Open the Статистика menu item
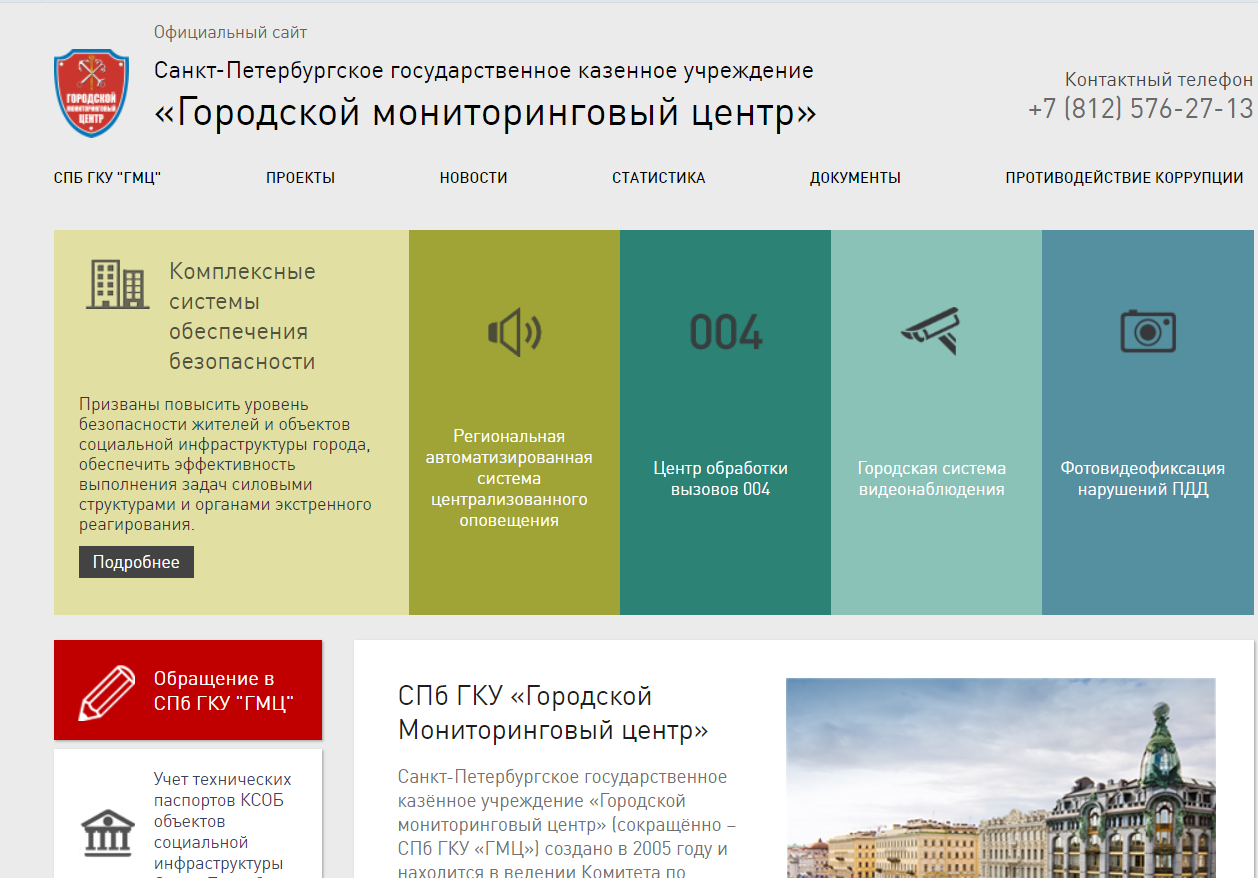 click(658, 178)
